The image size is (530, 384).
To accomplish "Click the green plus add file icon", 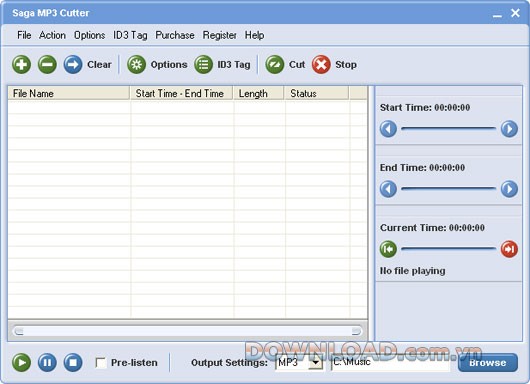I will (x=22, y=64).
